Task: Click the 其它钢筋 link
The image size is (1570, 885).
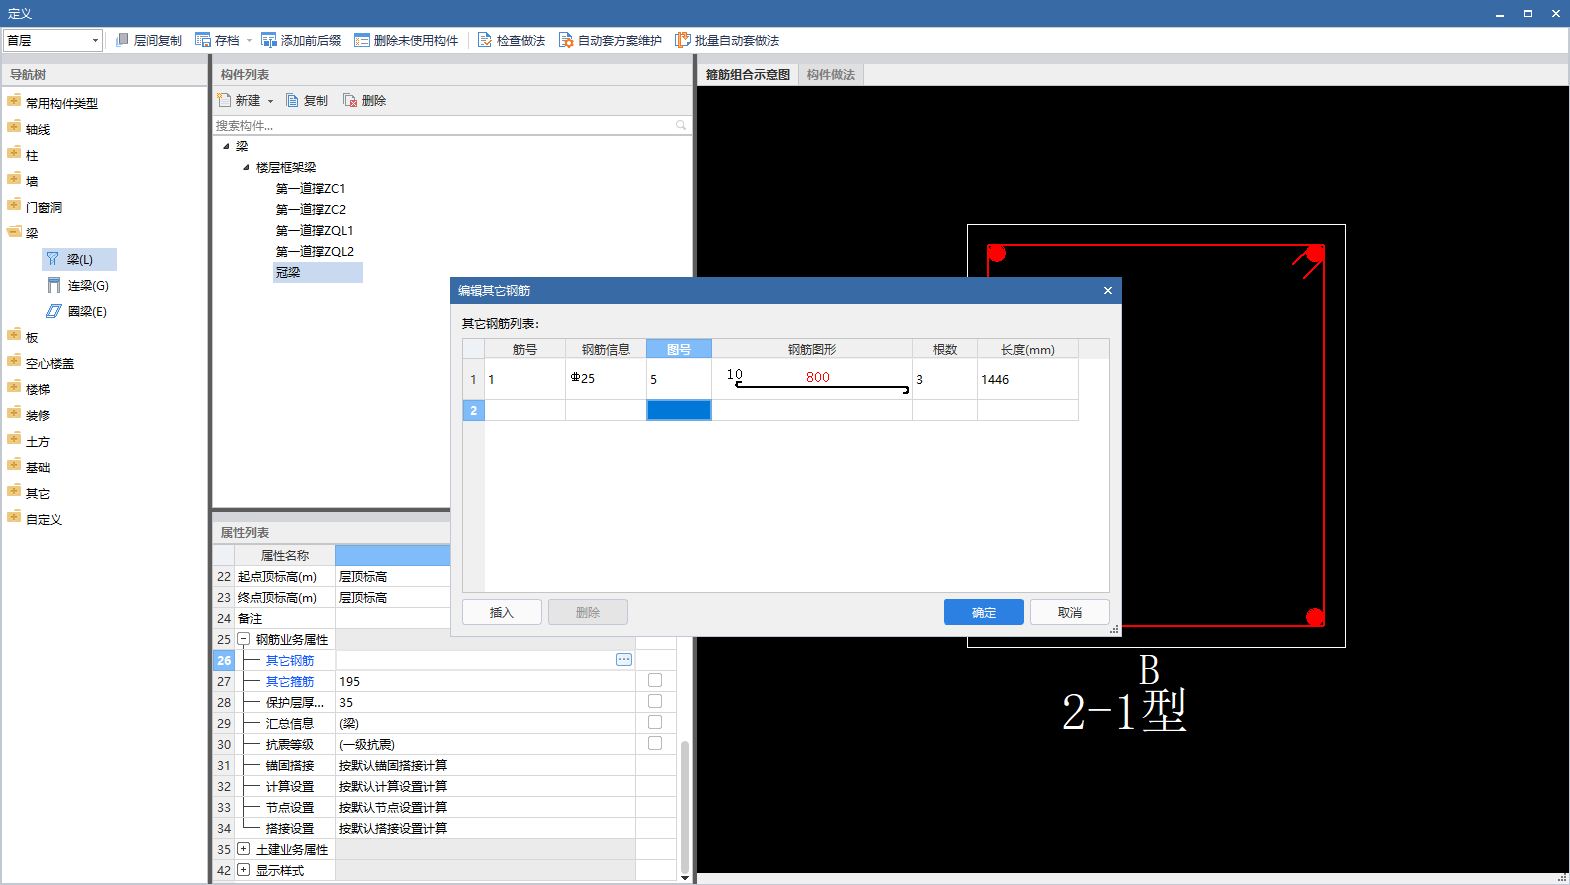Action: (290, 660)
